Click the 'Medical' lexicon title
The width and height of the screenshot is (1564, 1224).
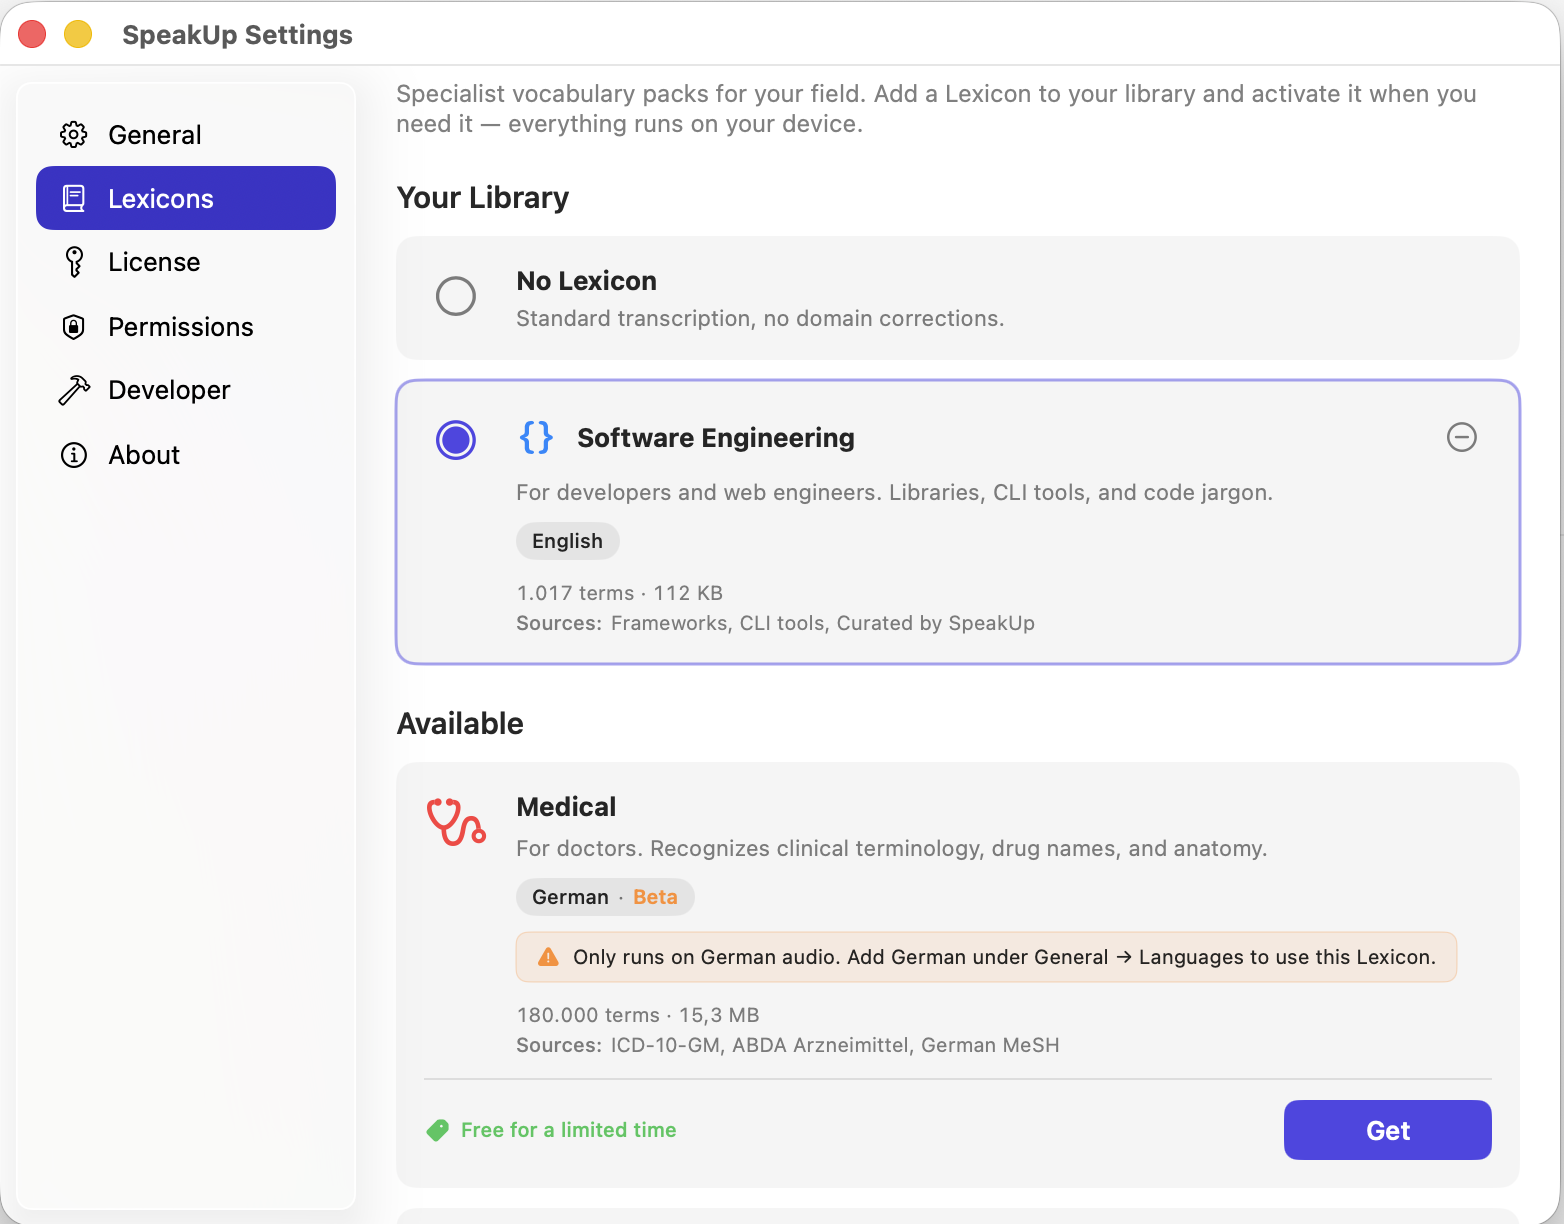point(566,807)
